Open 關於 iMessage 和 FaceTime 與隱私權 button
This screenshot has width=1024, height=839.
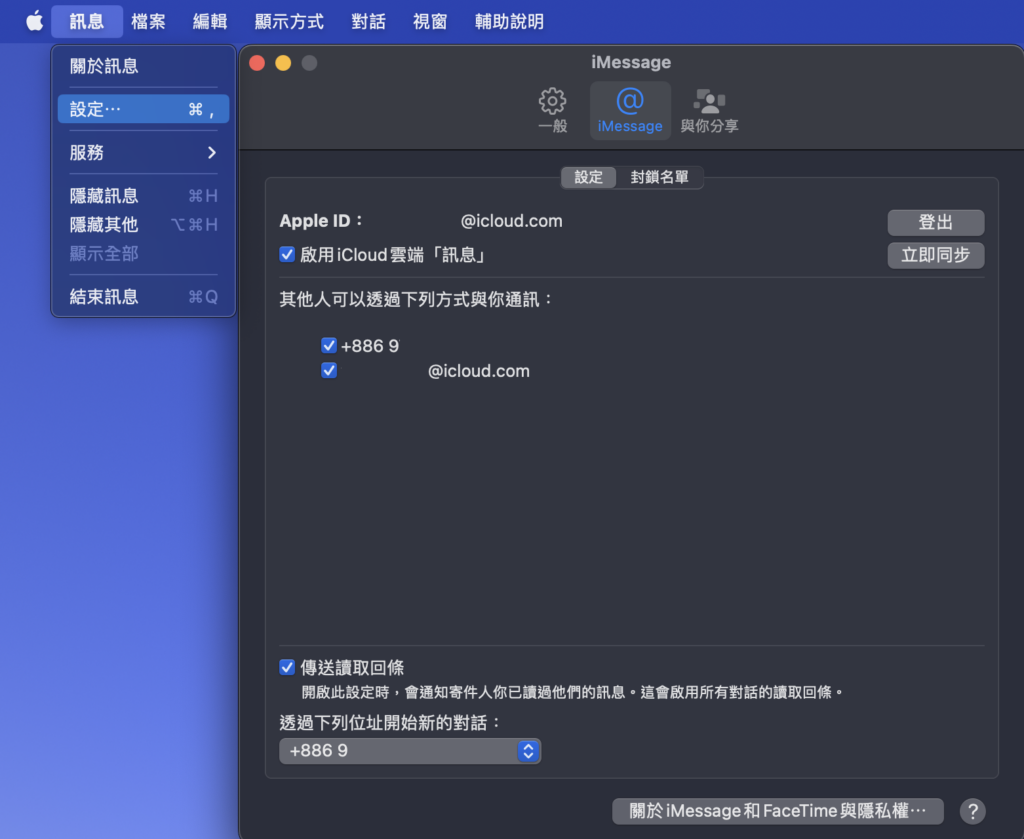pyautogui.click(x=777, y=811)
